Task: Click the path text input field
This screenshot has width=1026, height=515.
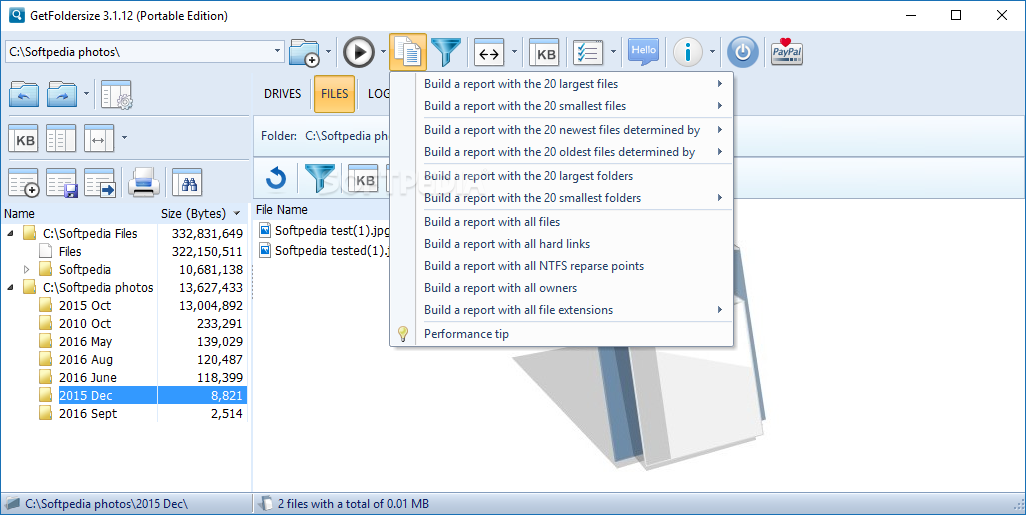Action: click(x=137, y=52)
